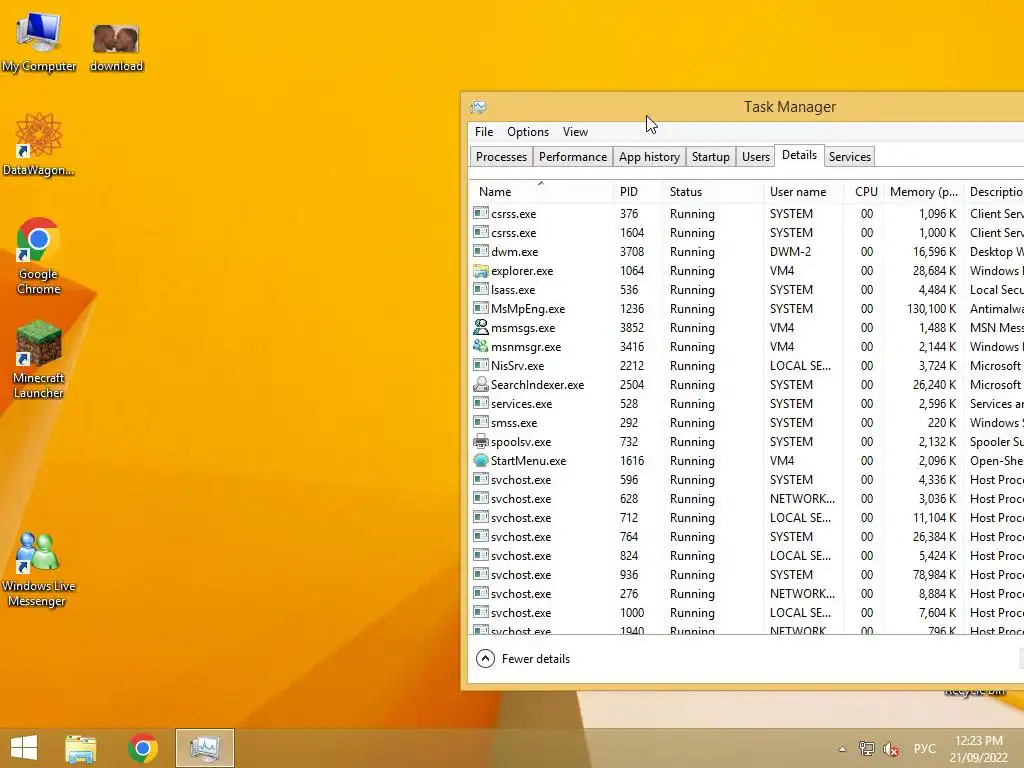Screen dimensions: 1024x768
Task: Select the lsass.exe process row
Action: [x=746, y=289]
